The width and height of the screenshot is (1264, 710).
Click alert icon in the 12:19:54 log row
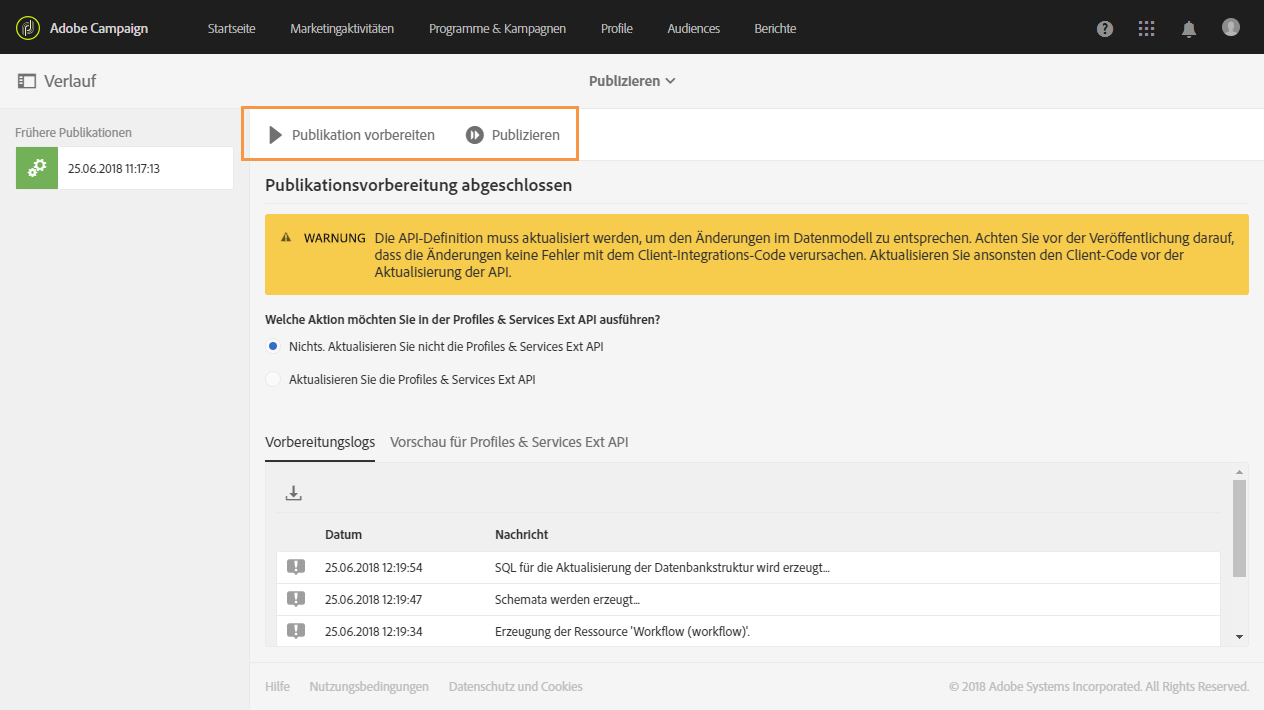(x=296, y=567)
